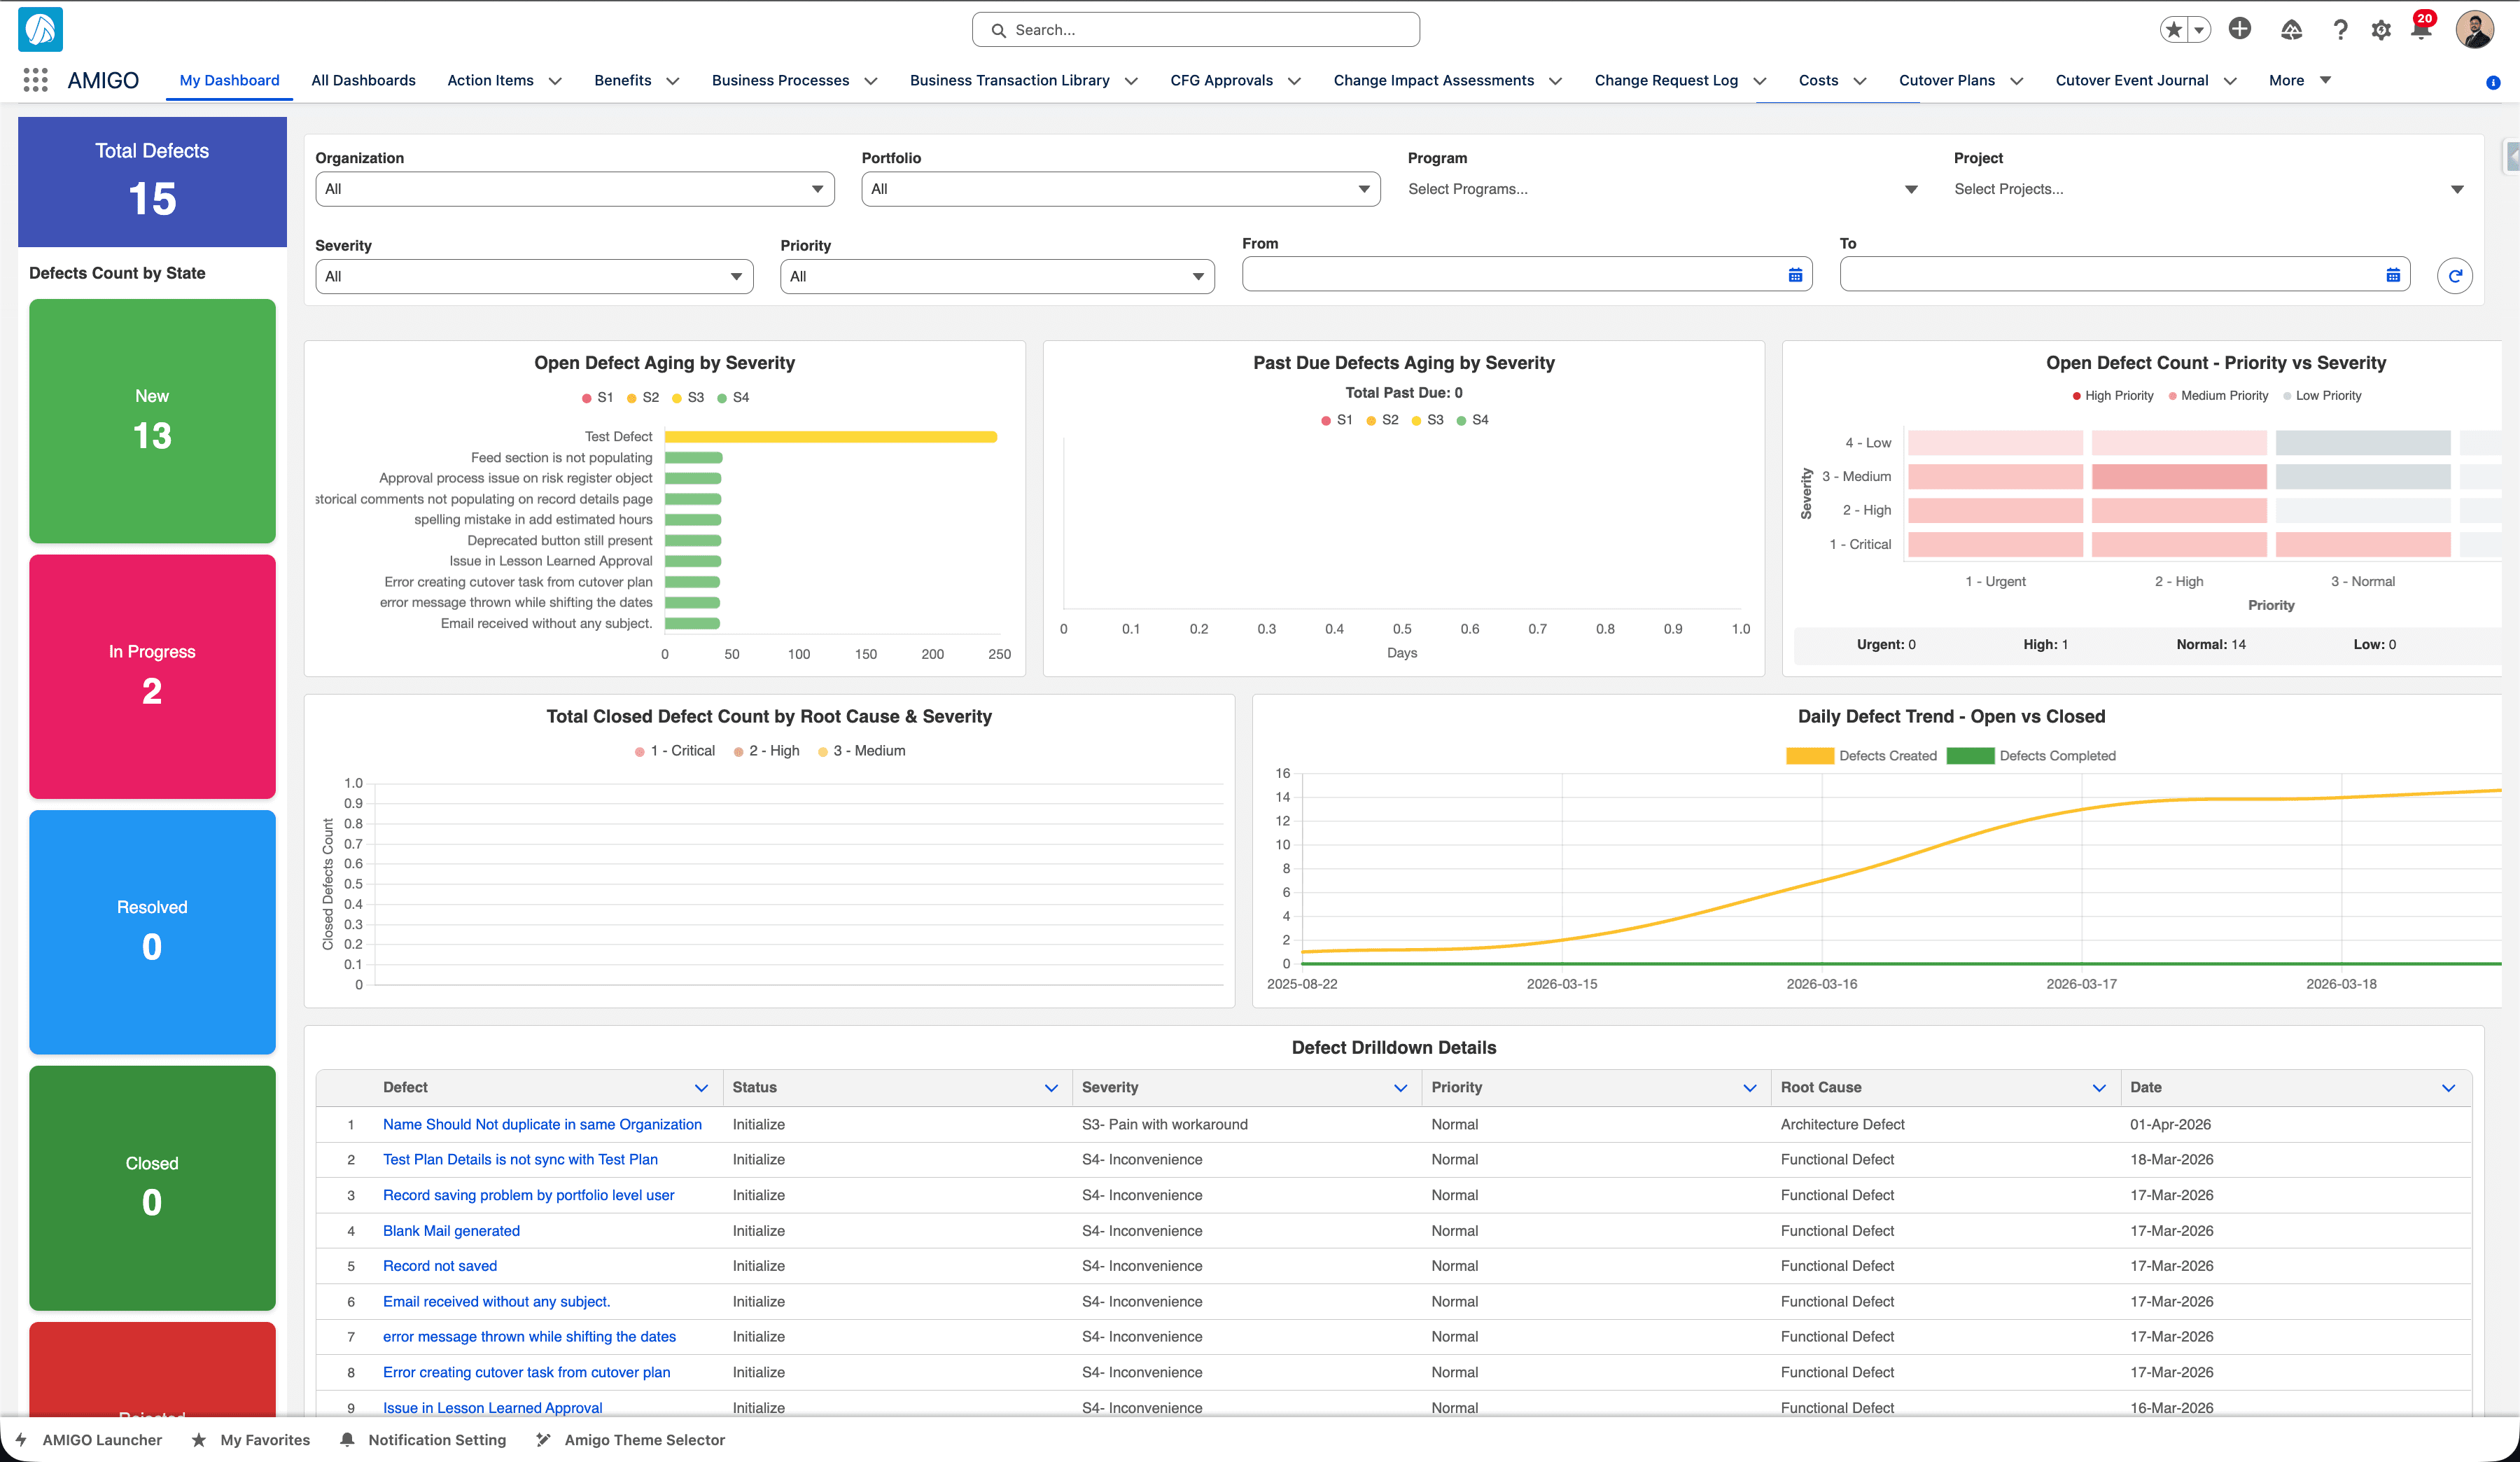
Task: Toggle S2 legend in Past Due Defects chart
Action: 1382,420
